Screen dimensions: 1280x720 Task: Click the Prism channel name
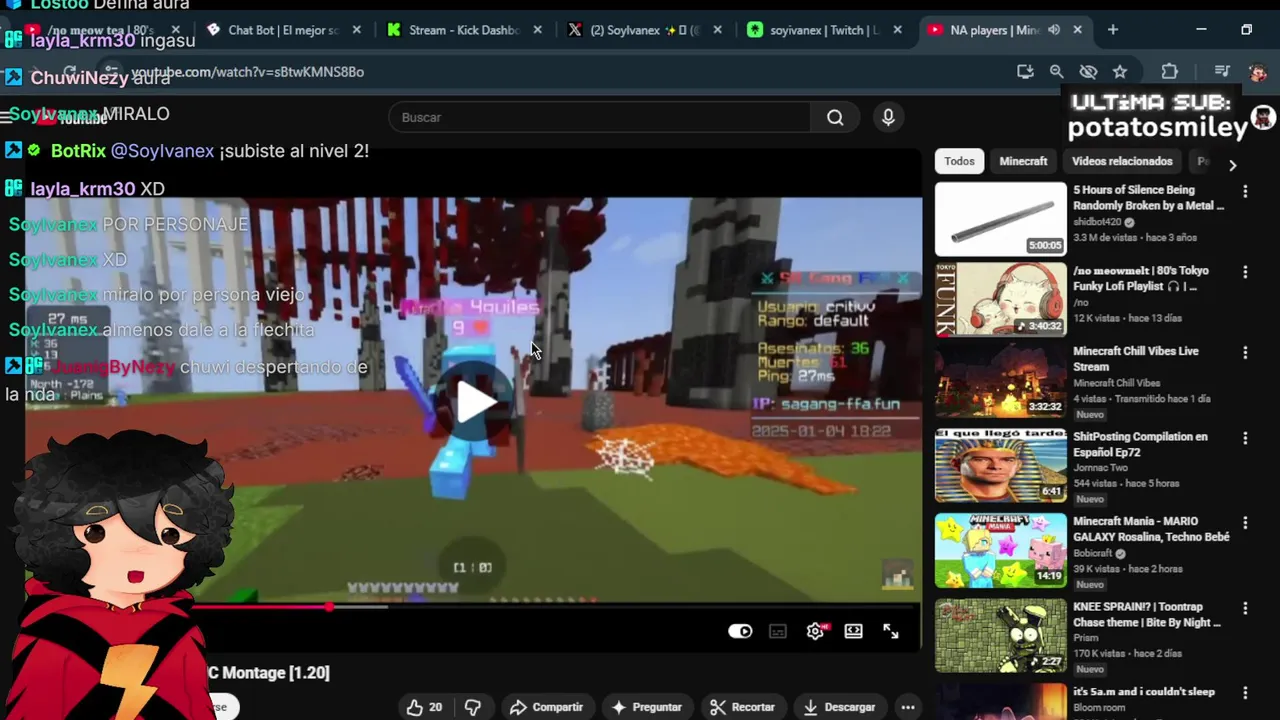pyautogui.click(x=1085, y=638)
